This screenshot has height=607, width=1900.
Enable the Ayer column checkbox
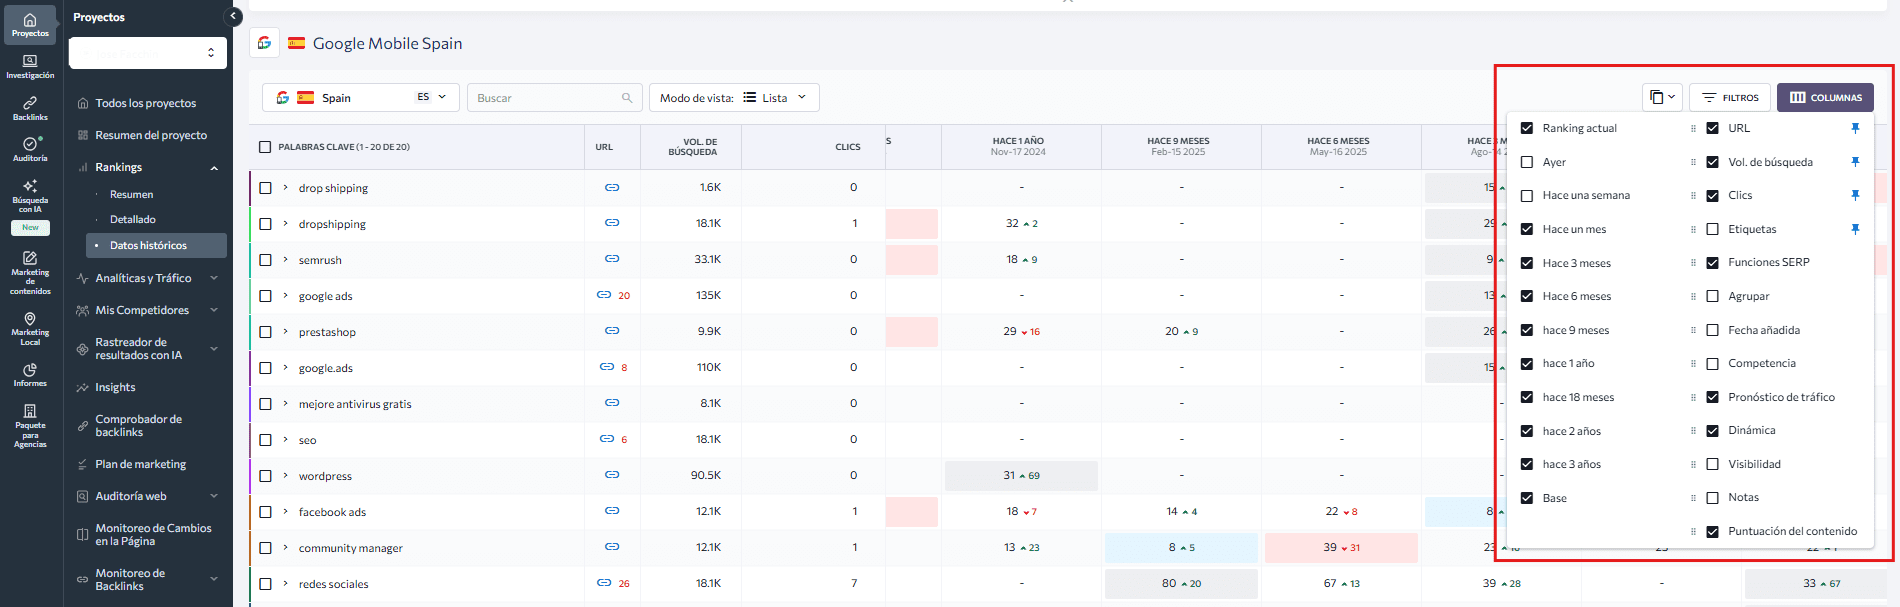1527,162
